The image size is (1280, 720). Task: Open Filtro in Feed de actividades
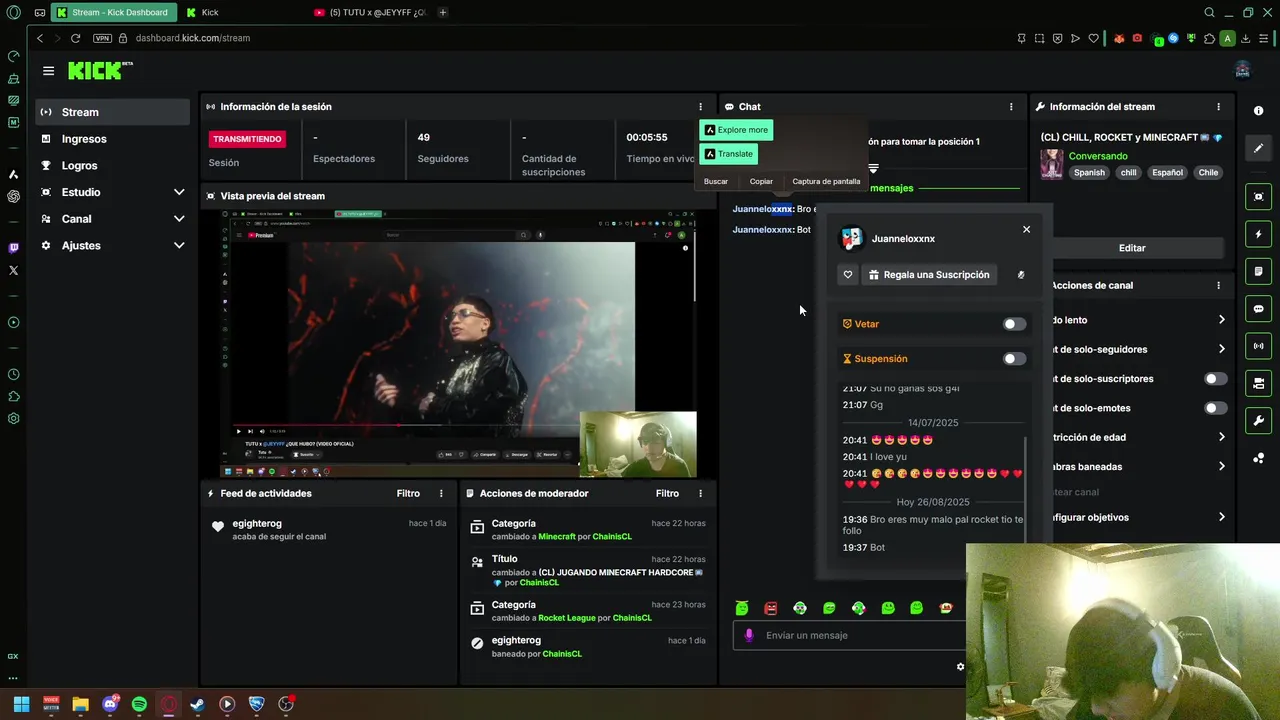pyautogui.click(x=408, y=494)
